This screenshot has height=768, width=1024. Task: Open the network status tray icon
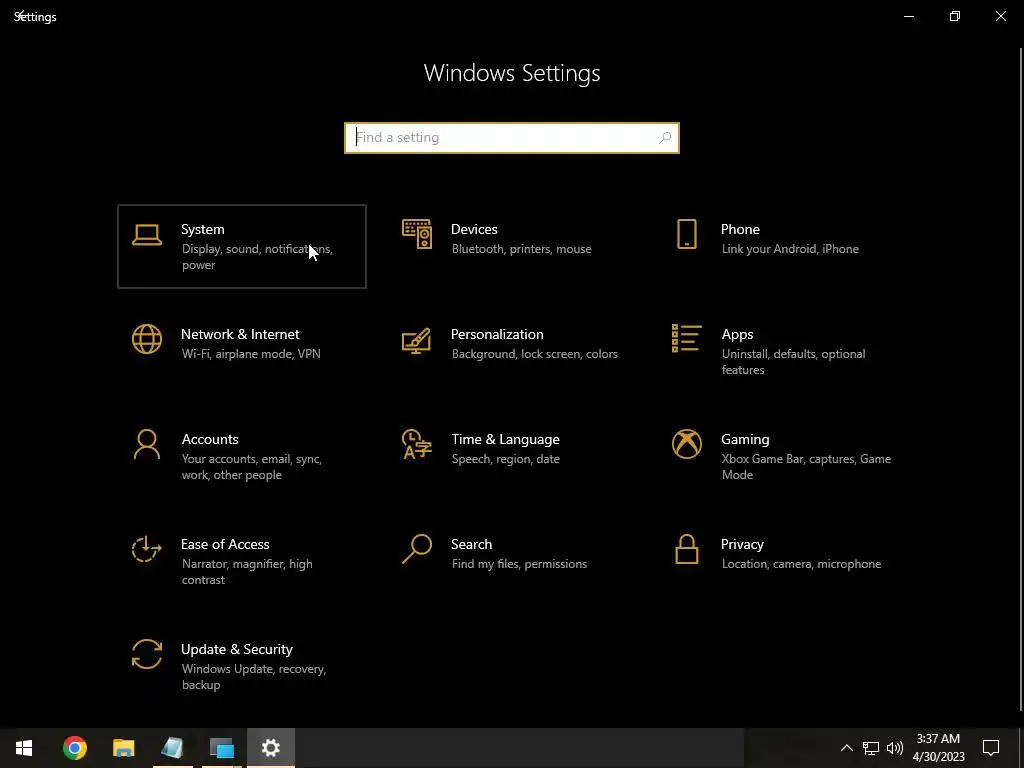click(x=871, y=748)
